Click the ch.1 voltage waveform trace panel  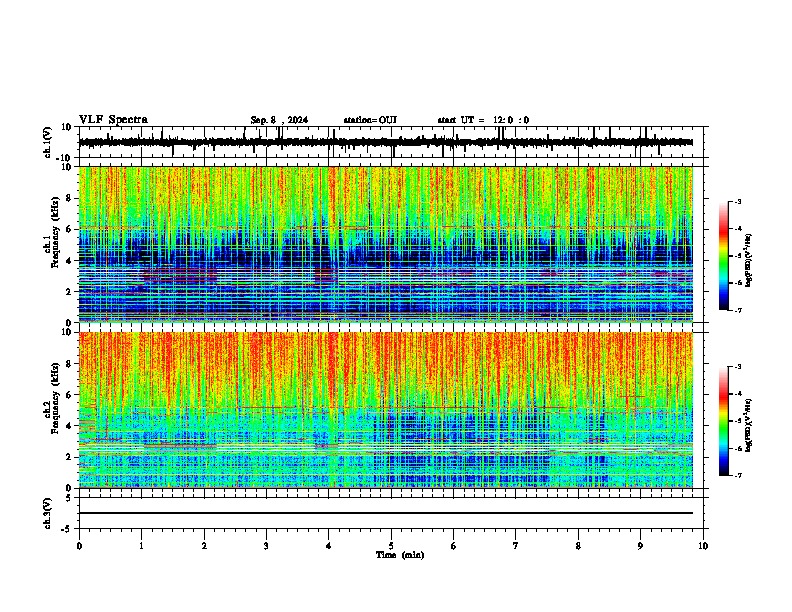pyautogui.click(x=391, y=142)
